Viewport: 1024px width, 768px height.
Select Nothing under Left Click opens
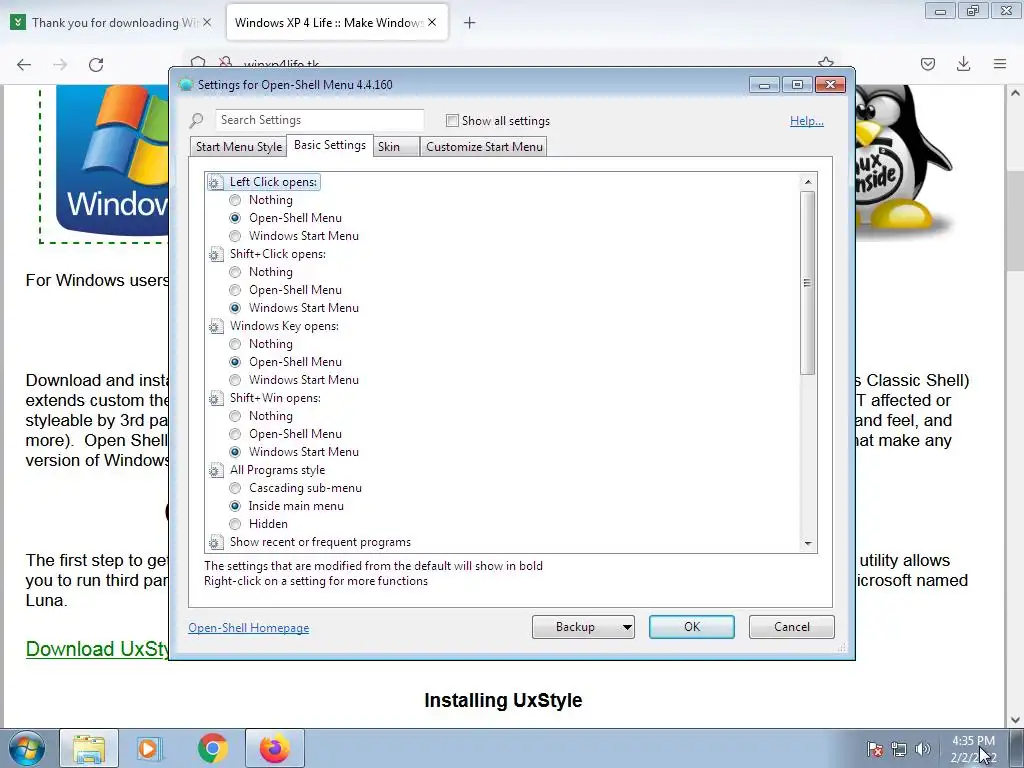click(235, 200)
